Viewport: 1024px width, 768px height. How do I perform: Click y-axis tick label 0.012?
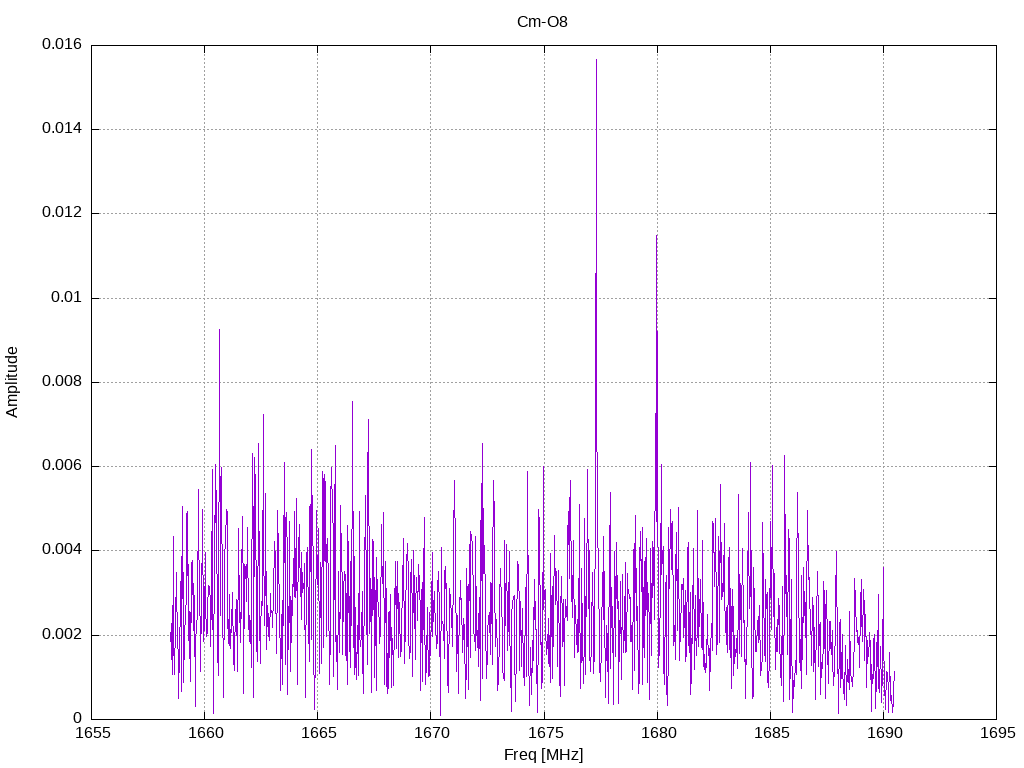coord(62,213)
